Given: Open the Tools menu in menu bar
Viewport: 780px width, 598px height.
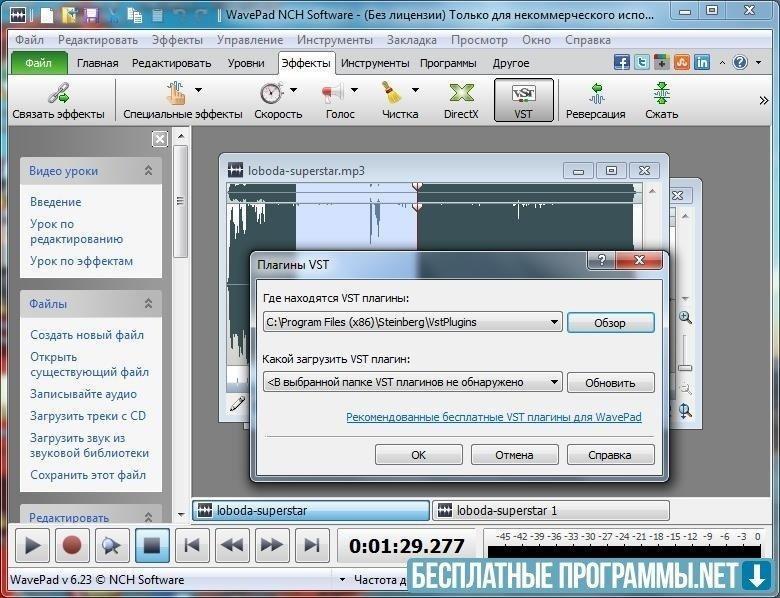Looking at the screenshot, I should point(335,40).
